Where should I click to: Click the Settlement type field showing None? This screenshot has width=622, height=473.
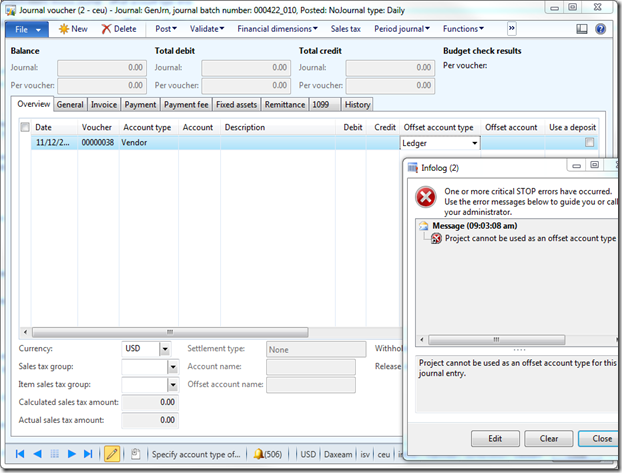pyautogui.click(x=316, y=350)
